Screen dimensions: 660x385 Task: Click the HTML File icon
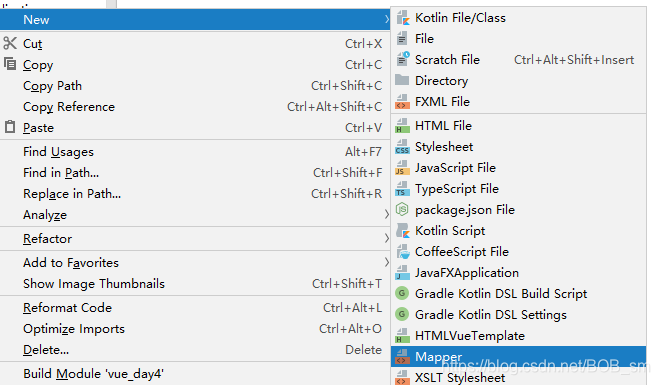(402, 125)
